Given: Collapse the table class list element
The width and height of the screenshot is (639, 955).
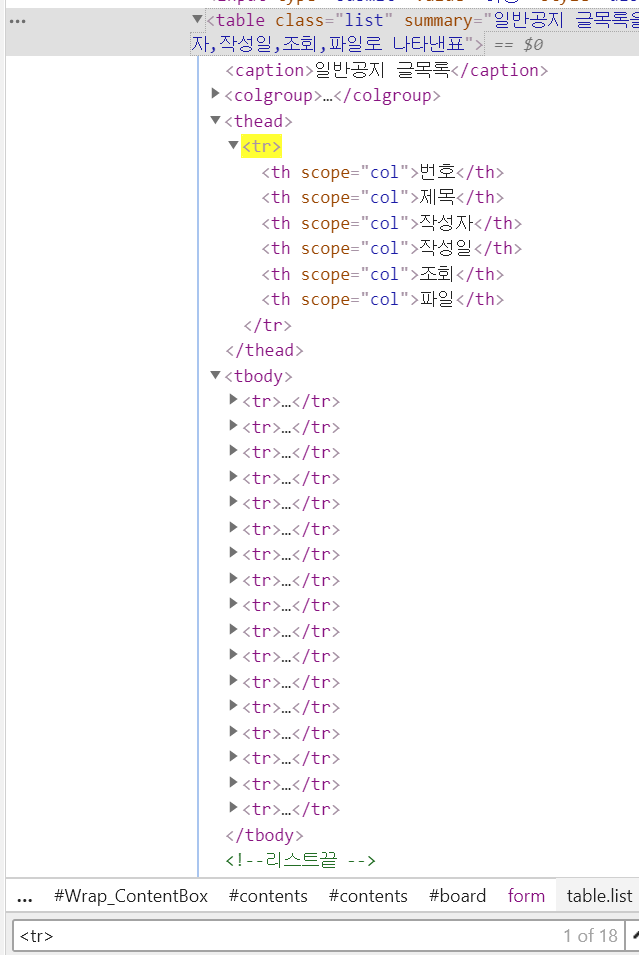Looking at the screenshot, I should (197, 19).
